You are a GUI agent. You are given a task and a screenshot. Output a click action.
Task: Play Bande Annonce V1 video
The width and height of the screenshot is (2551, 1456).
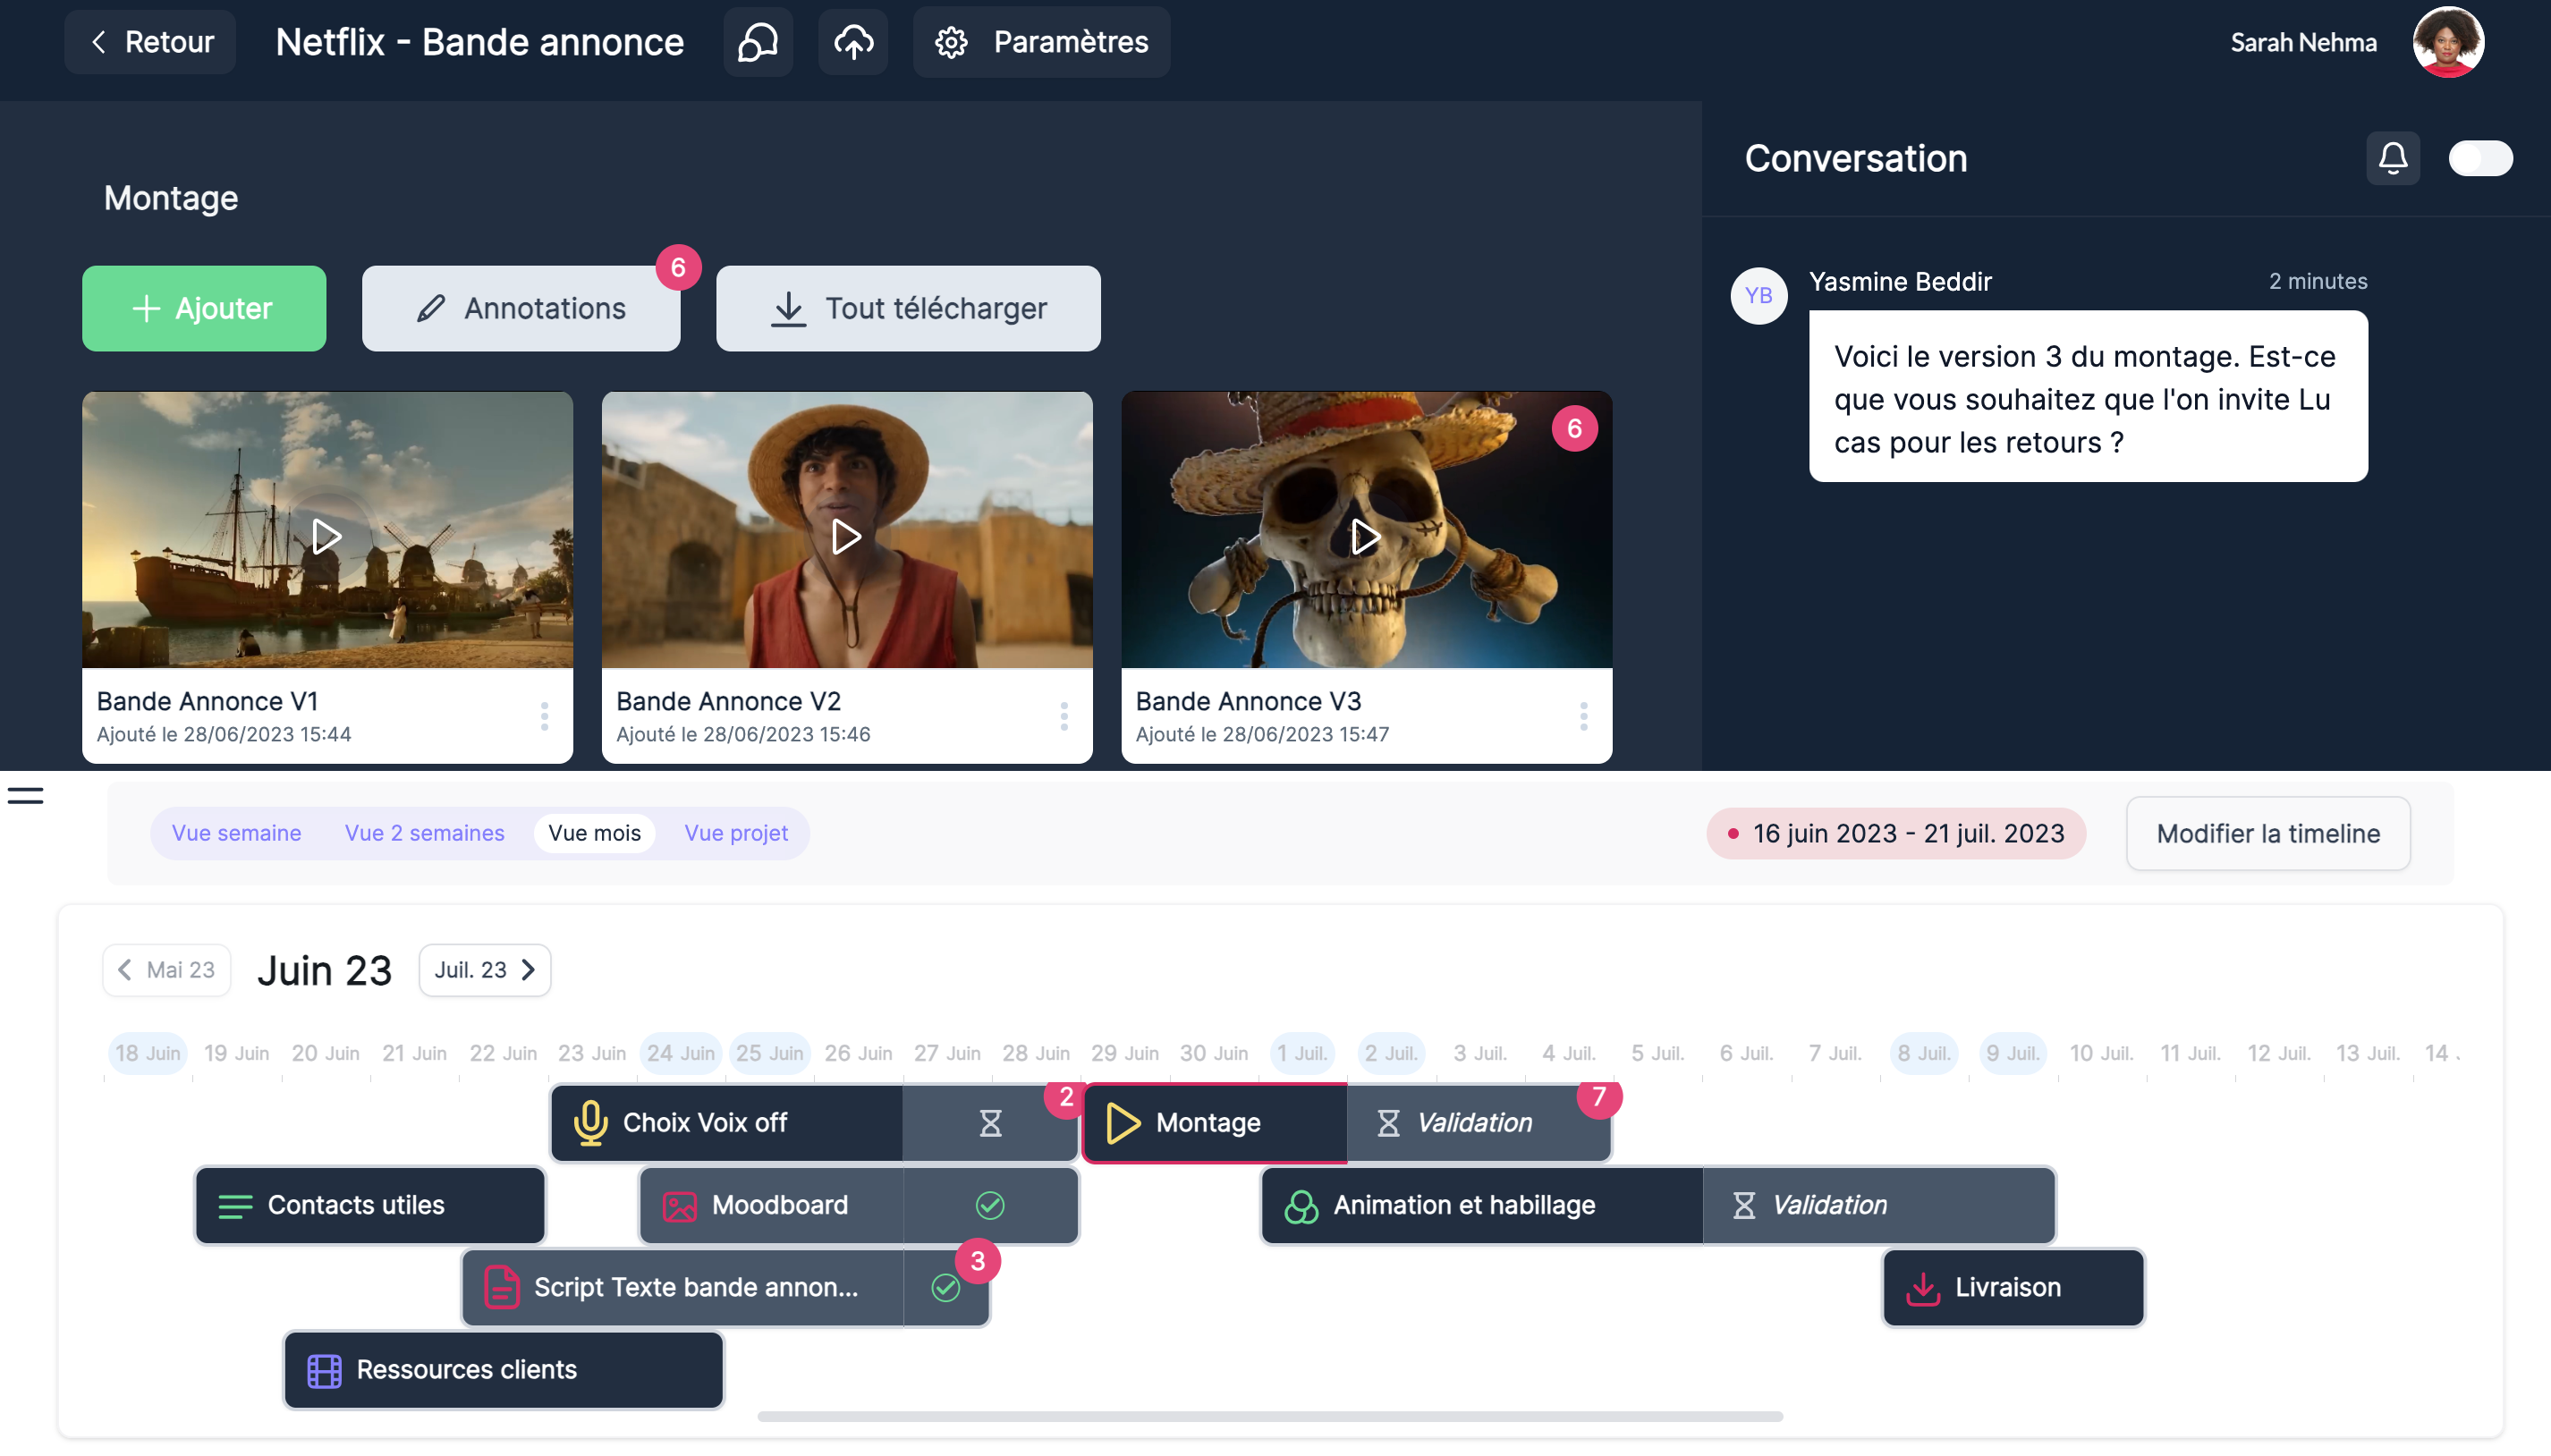pyautogui.click(x=327, y=537)
